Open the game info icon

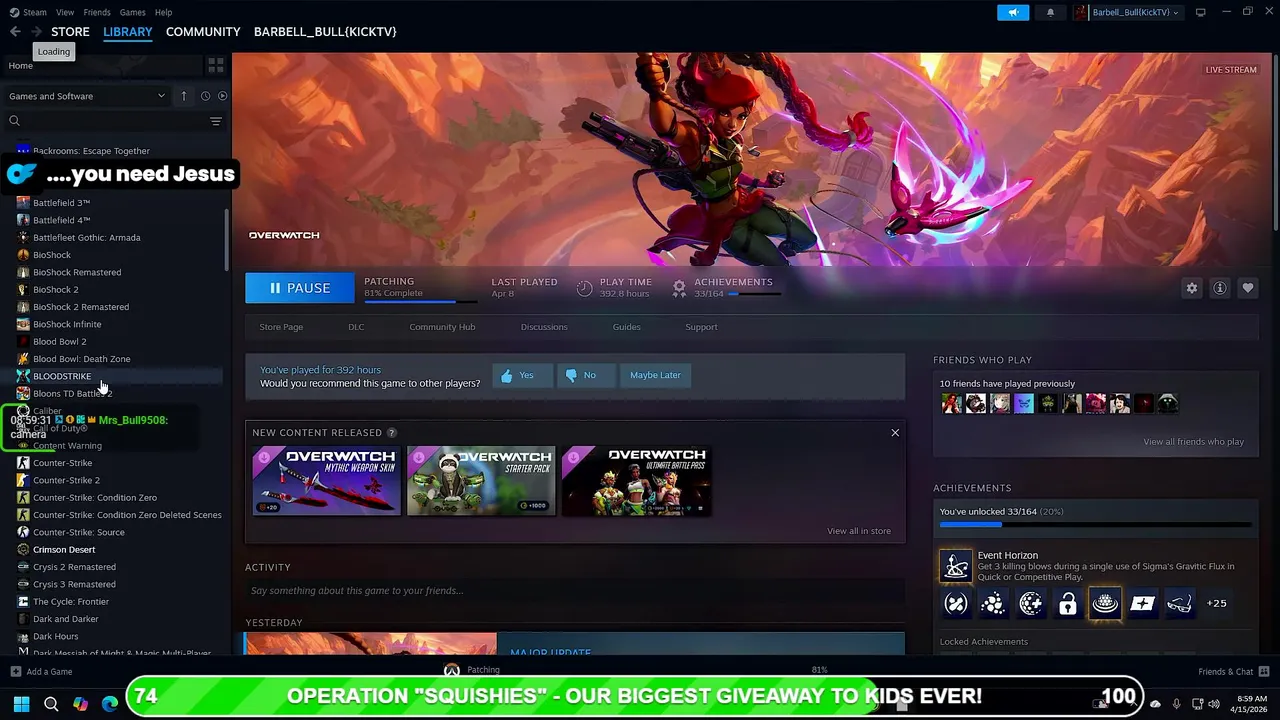pyautogui.click(x=1219, y=288)
